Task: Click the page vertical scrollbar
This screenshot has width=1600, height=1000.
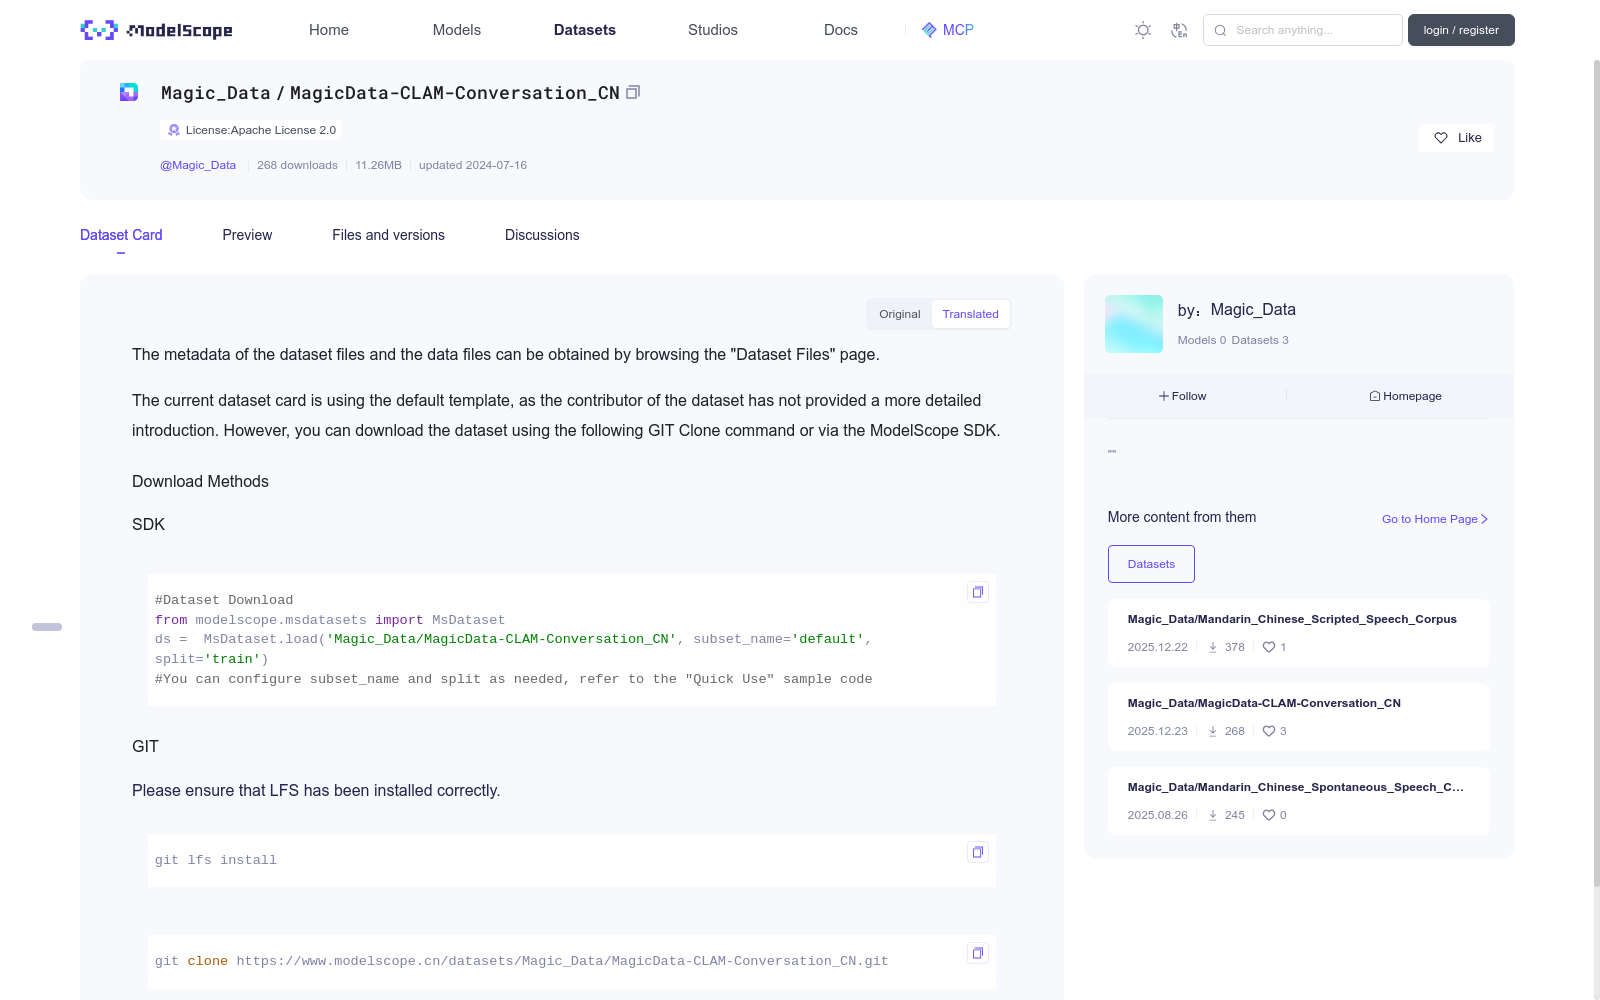Action: pyautogui.click(x=1596, y=472)
